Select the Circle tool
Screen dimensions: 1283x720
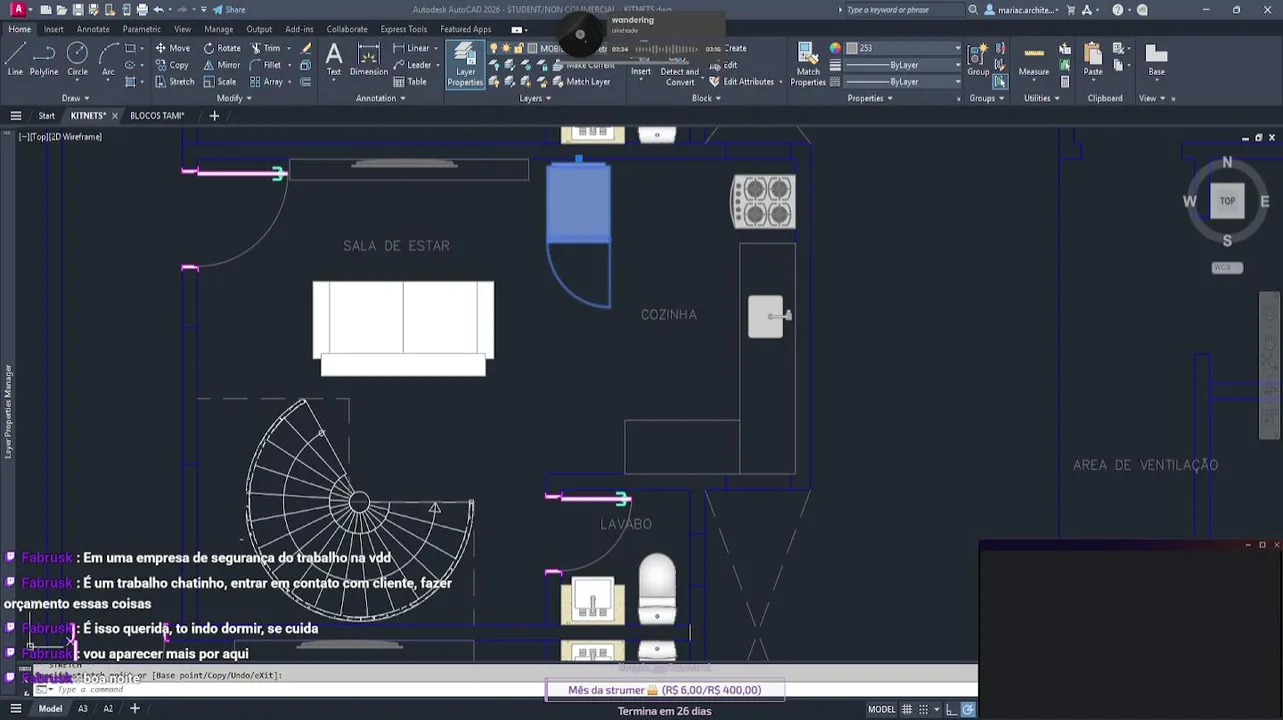[77, 59]
